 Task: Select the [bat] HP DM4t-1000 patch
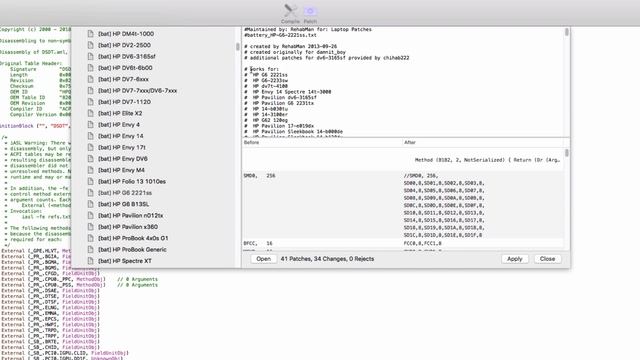126,34
